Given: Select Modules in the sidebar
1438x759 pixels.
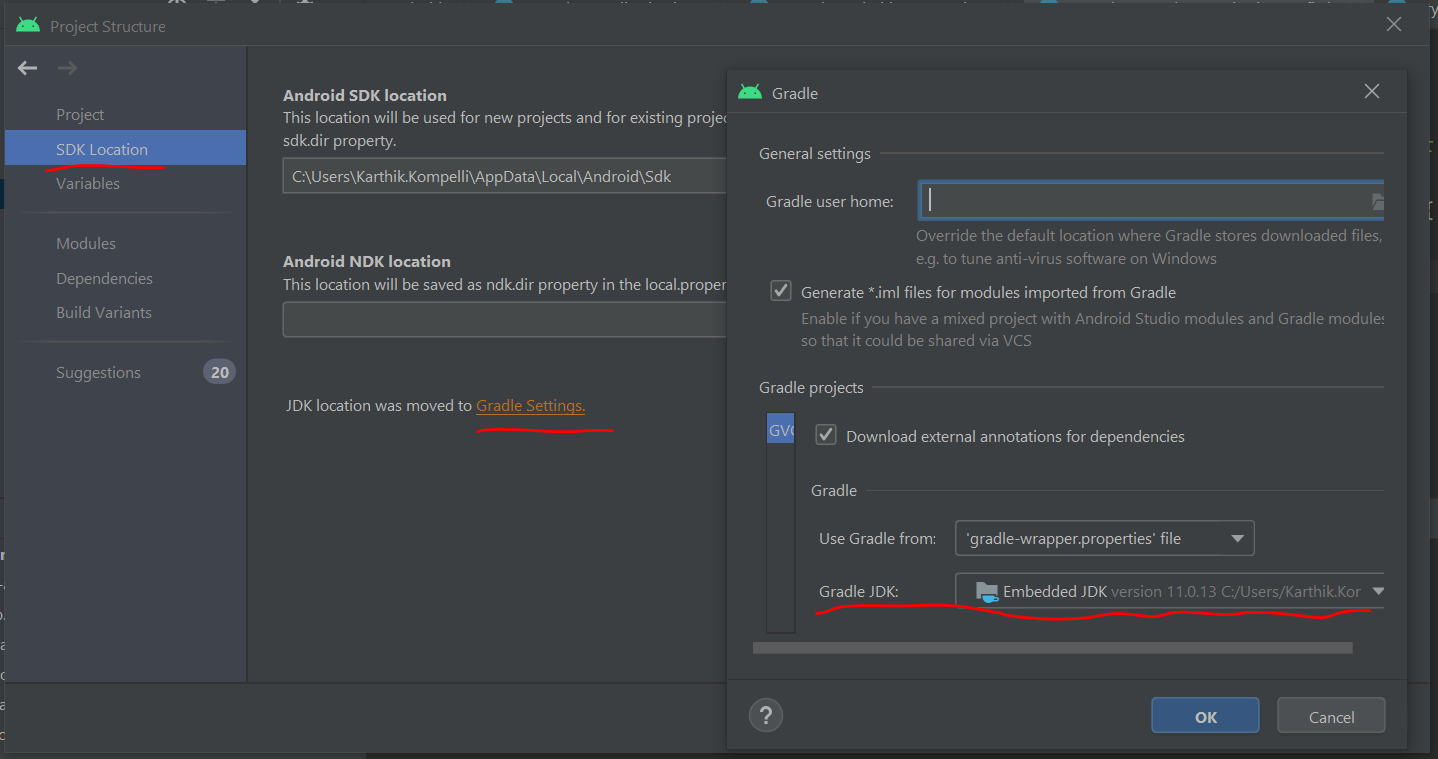Looking at the screenshot, I should (86, 244).
